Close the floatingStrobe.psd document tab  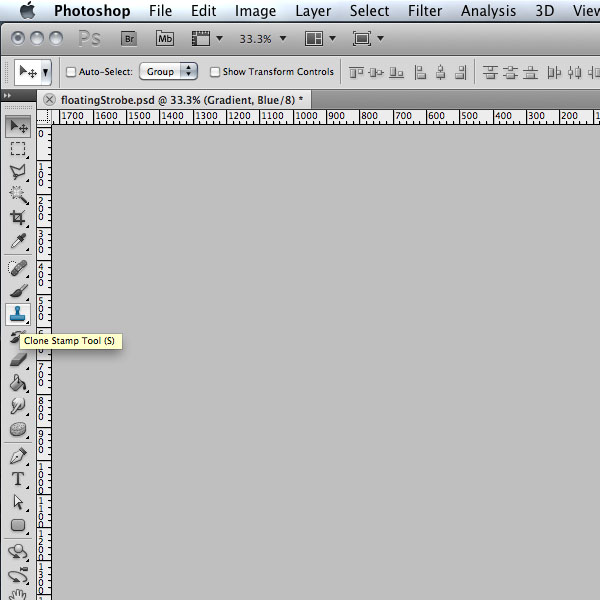pyautogui.click(x=49, y=100)
